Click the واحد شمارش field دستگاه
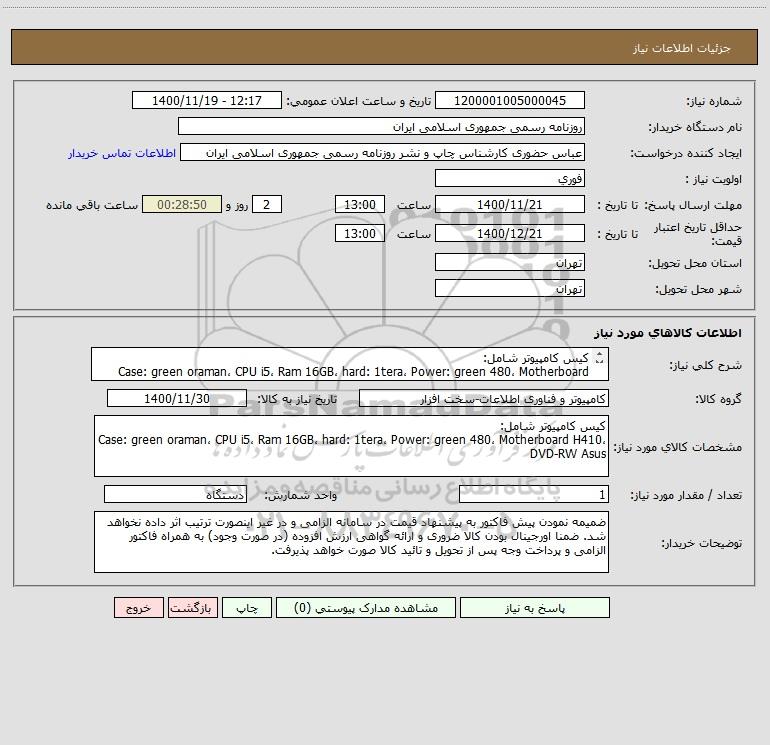770x745 pixels. point(175,495)
